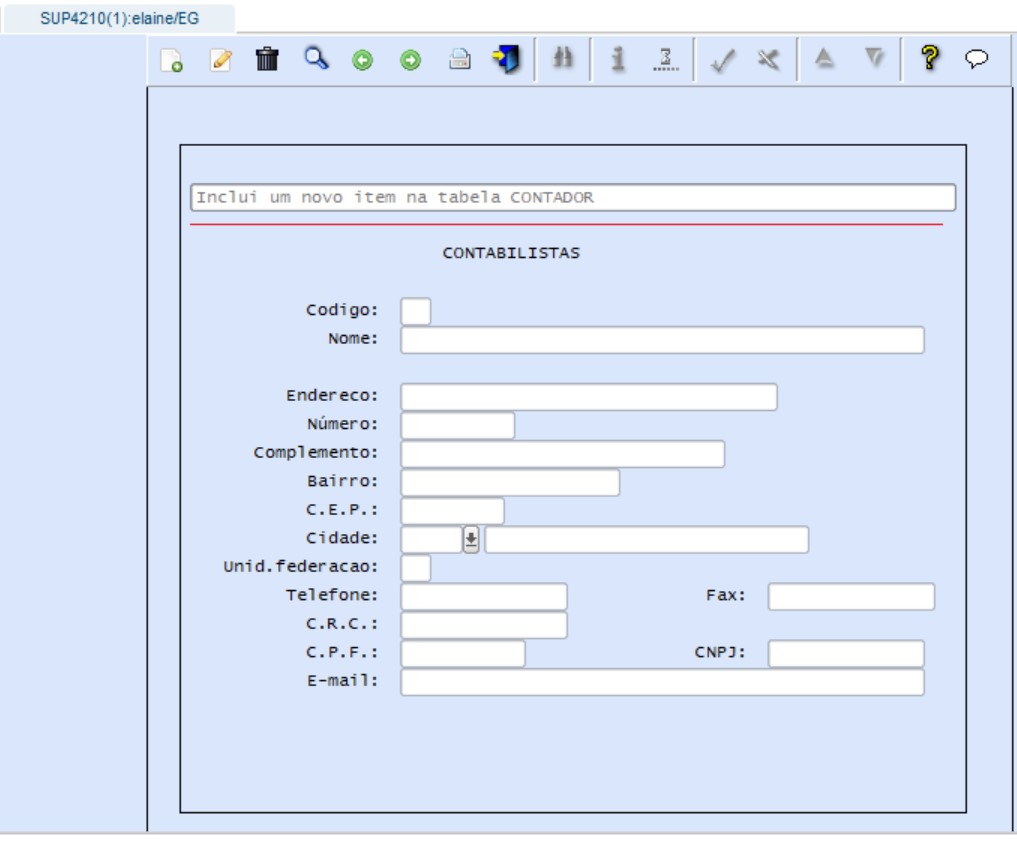Click the 'Fax:' label
Image resolution: width=1017 pixels, height=843 pixels.
(x=726, y=595)
